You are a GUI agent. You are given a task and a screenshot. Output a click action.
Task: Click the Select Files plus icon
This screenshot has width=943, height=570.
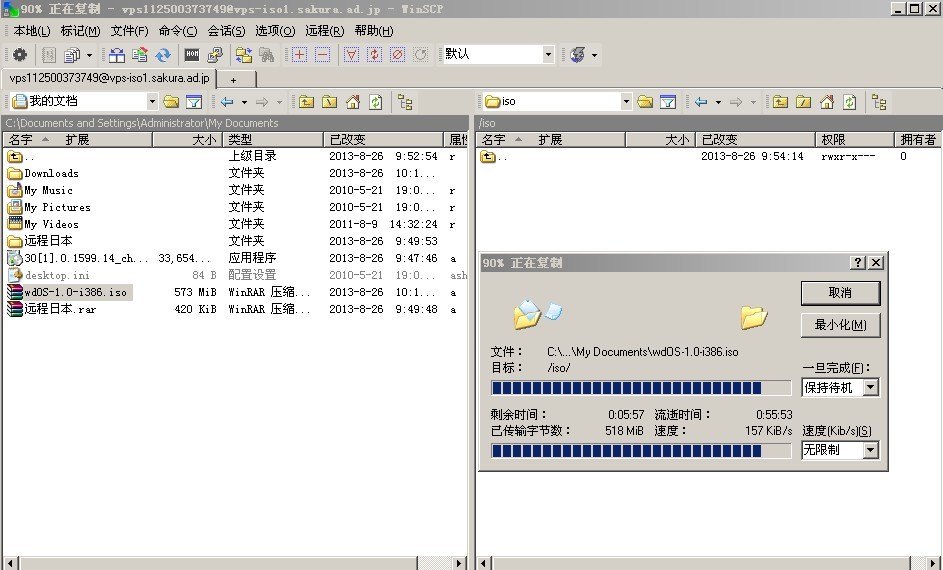coord(299,55)
